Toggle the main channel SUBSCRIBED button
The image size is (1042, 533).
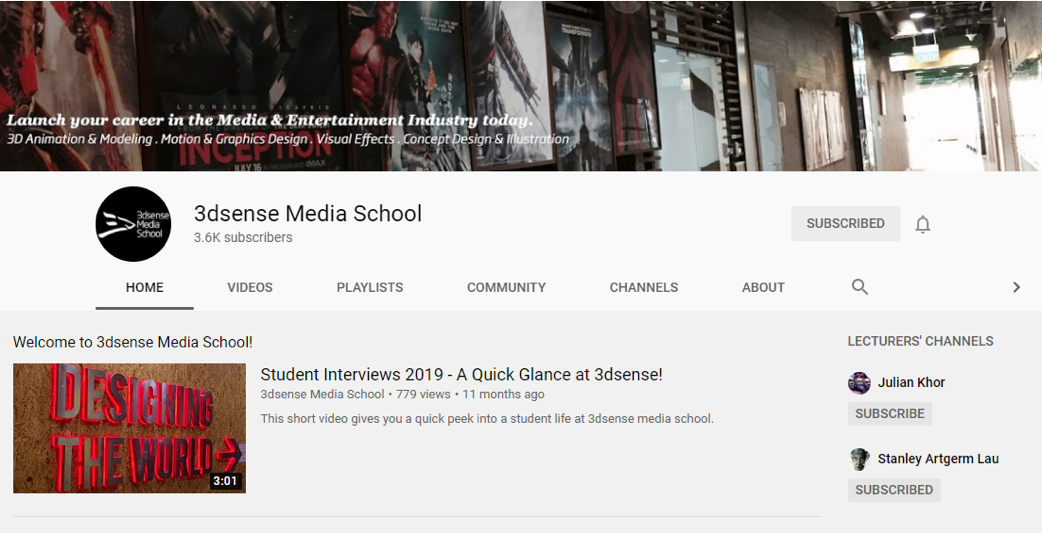pyautogui.click(x=845, y=224)
